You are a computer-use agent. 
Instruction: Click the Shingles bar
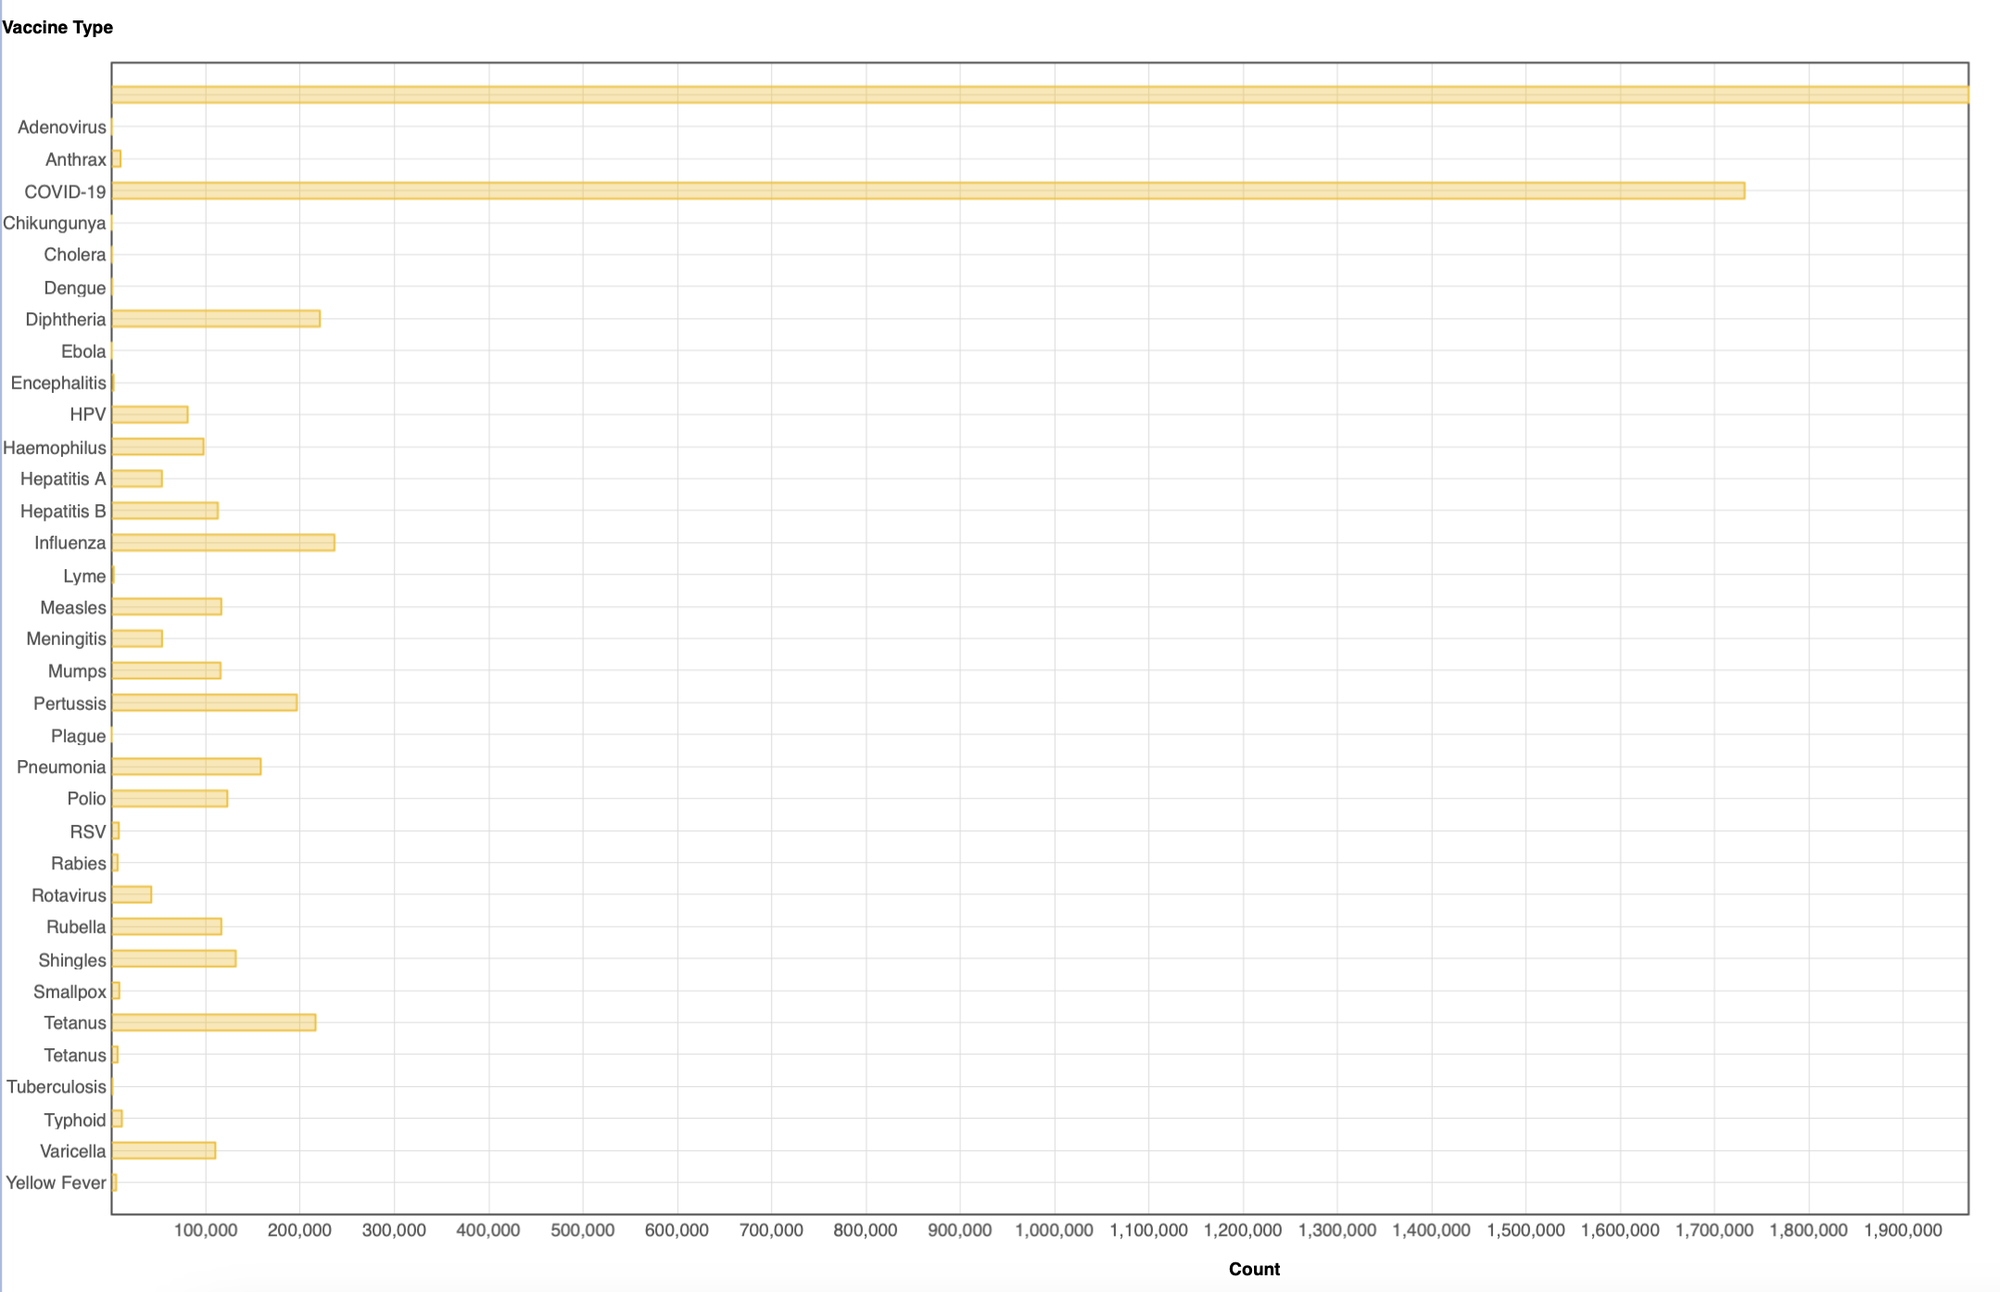pyautogui.click(x=174, y=959)
